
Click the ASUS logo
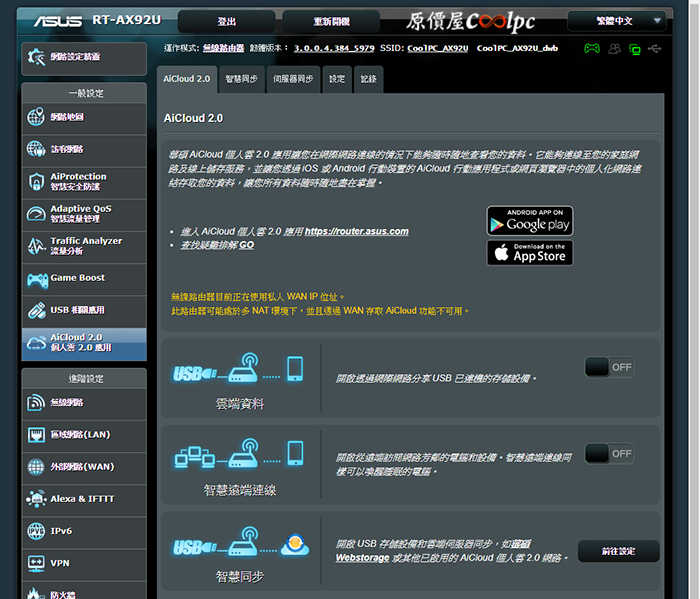tap(58, 21)
